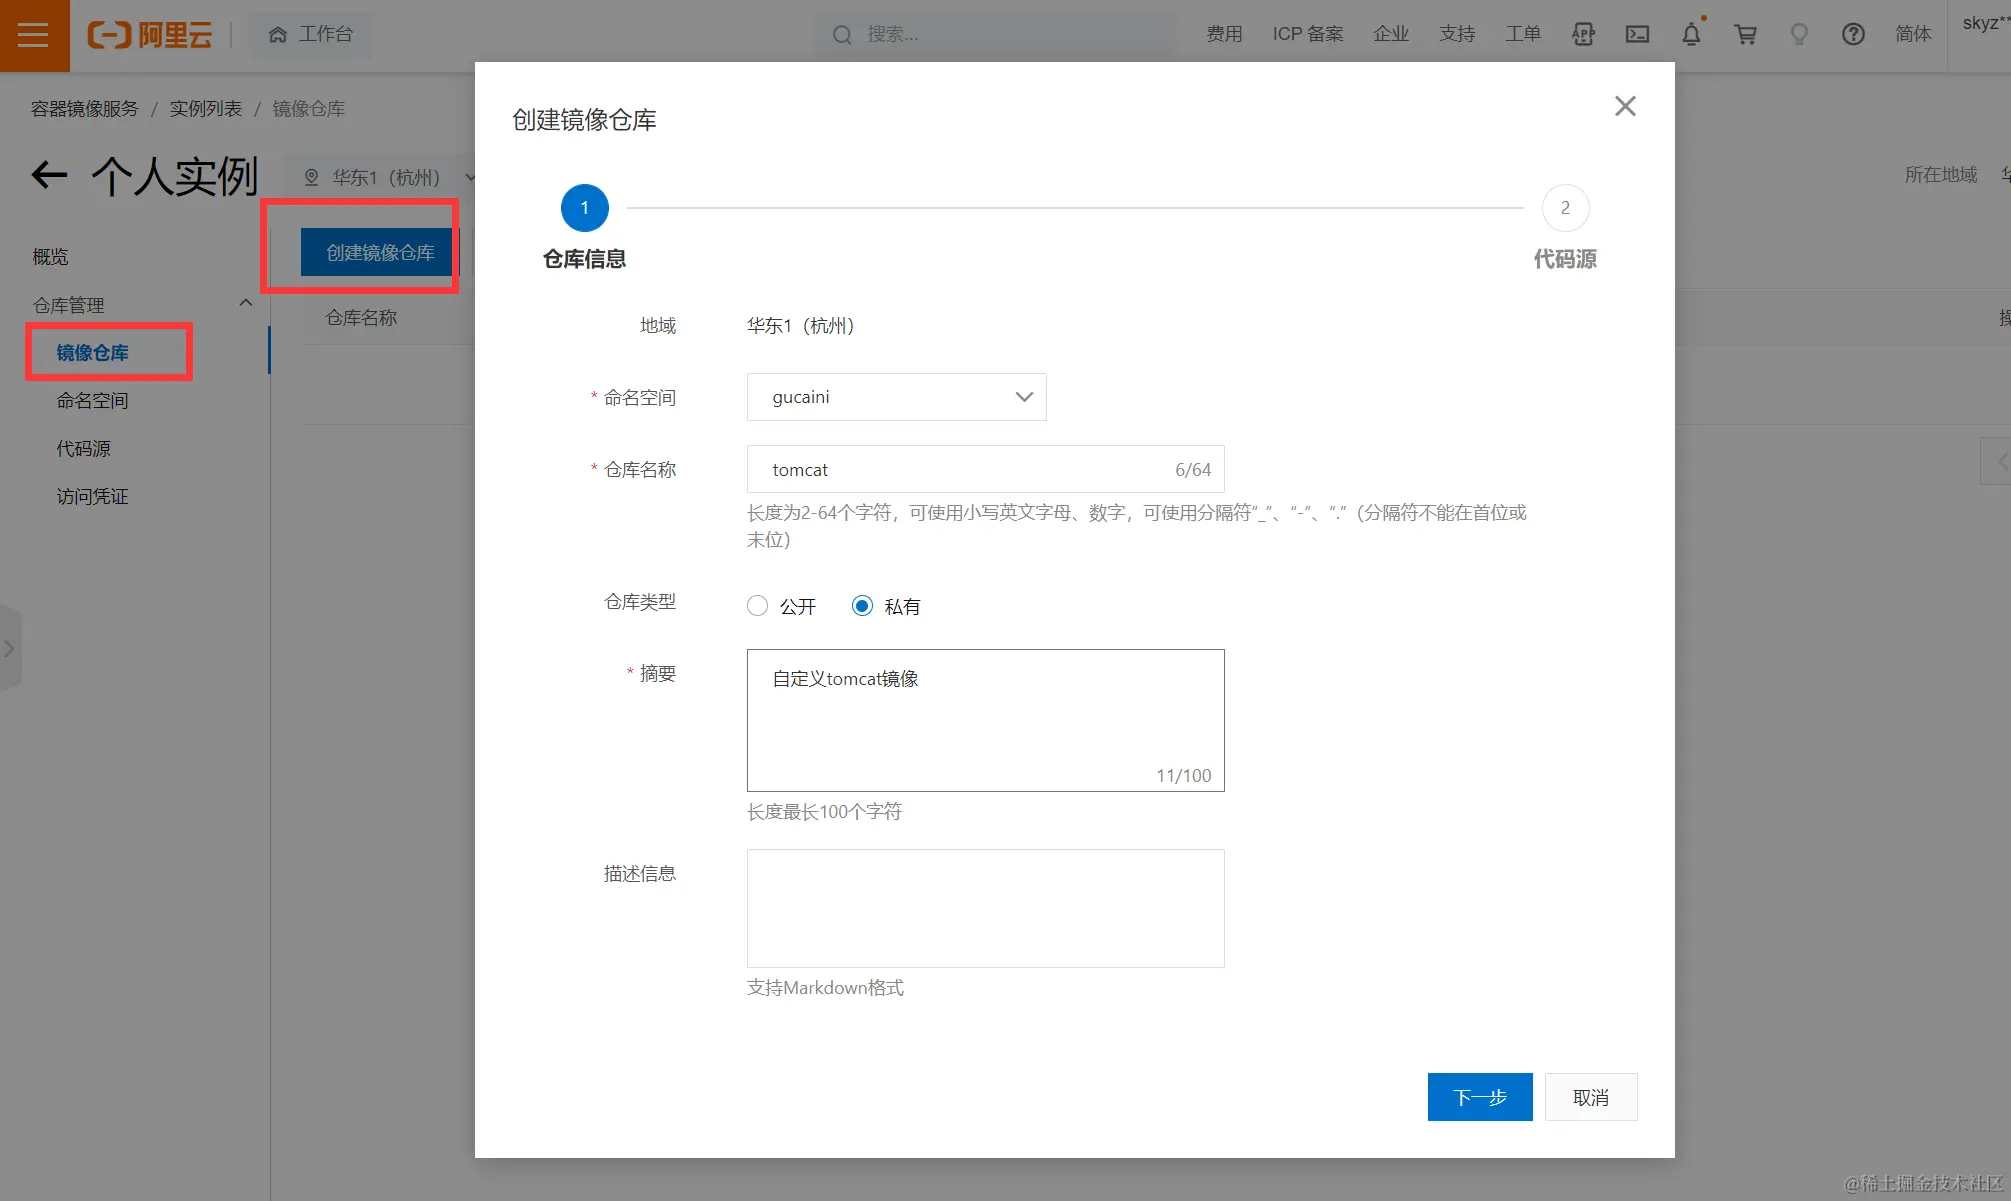Image resolution: width=2011 pixels, height=1201 pixels.
Task: Click the location pin icon by 华东1
Action: pos(311,177)
